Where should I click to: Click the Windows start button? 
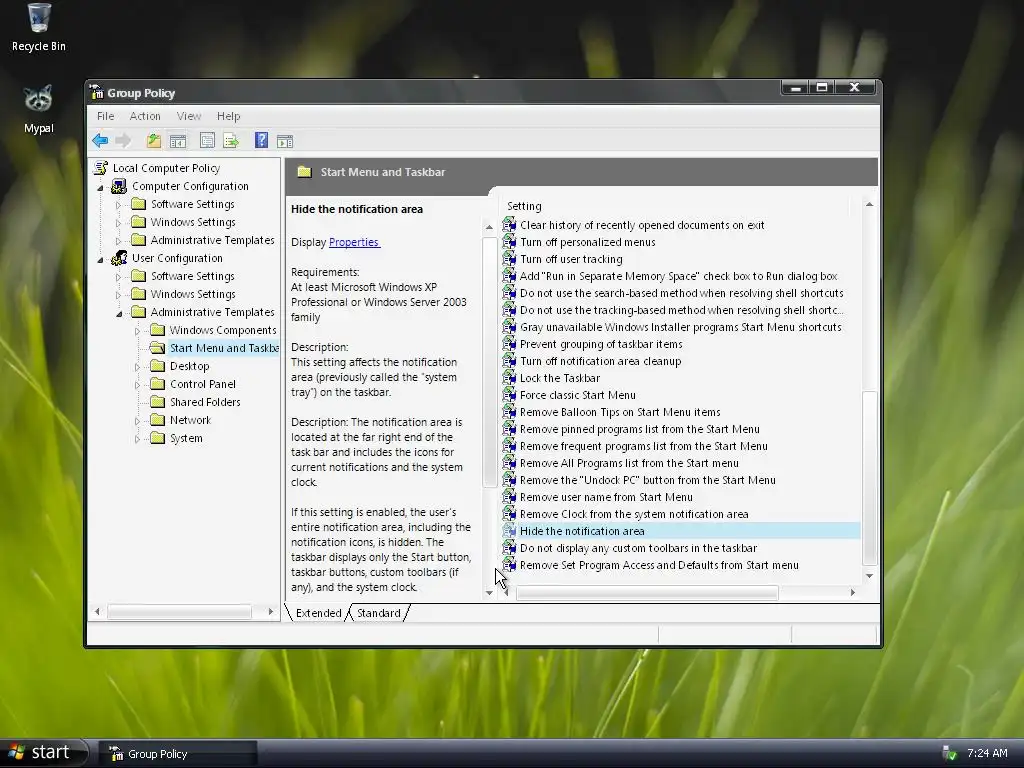pyautogui.click(x=43, y=752)
